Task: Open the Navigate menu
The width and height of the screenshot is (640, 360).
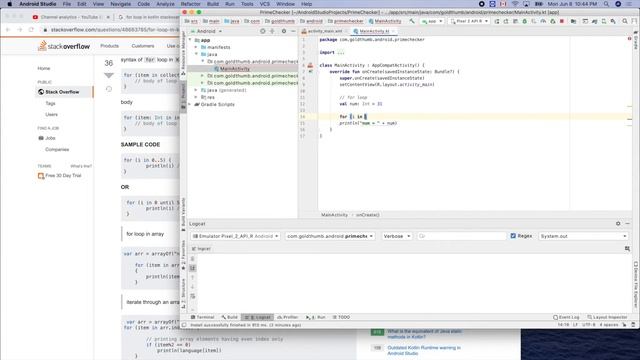Action: 121,4
